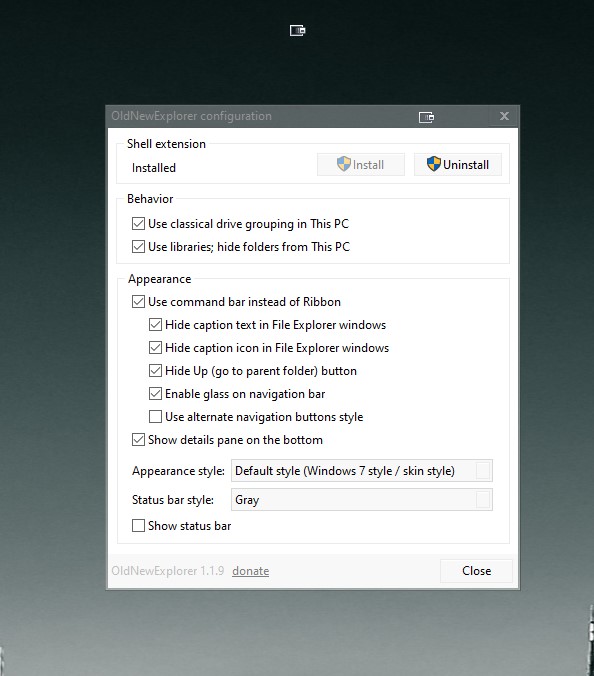Toggle Hide caption text in File Explorer

pos(155,324)
